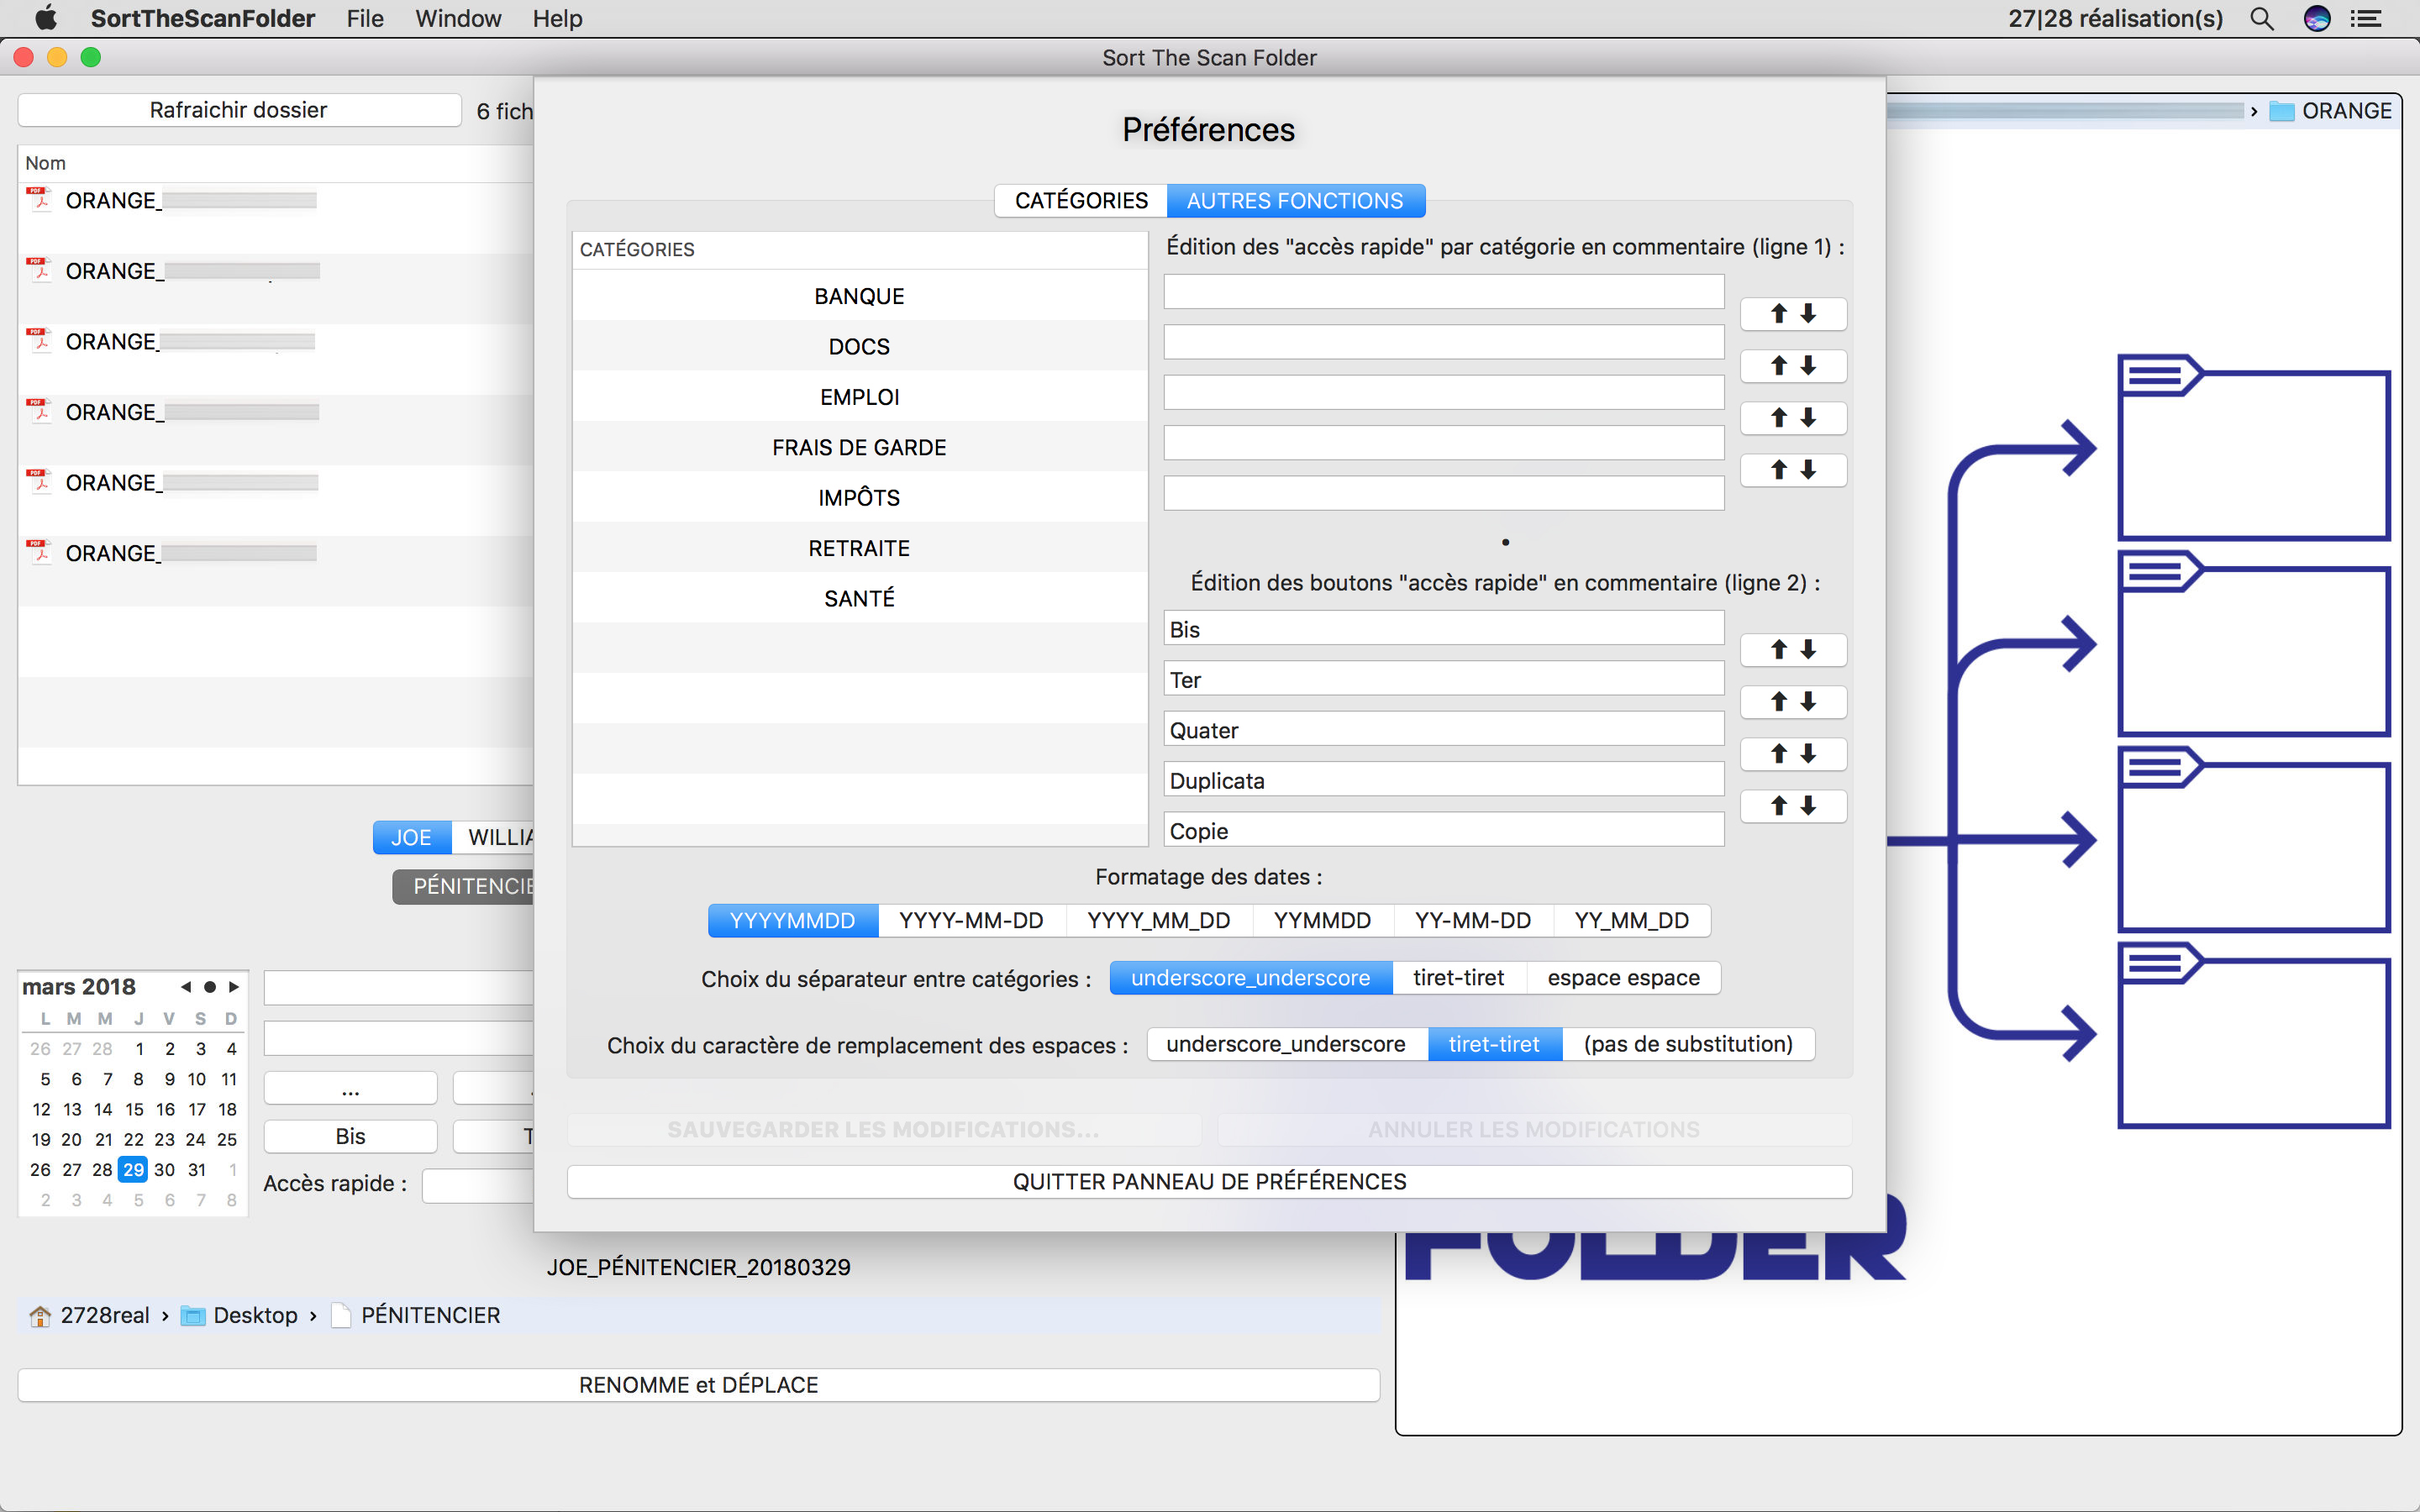The image size is (2420, 1512).
Task: Click the Quater text field
Action: pyautogui.click(x=1443, y=730)
